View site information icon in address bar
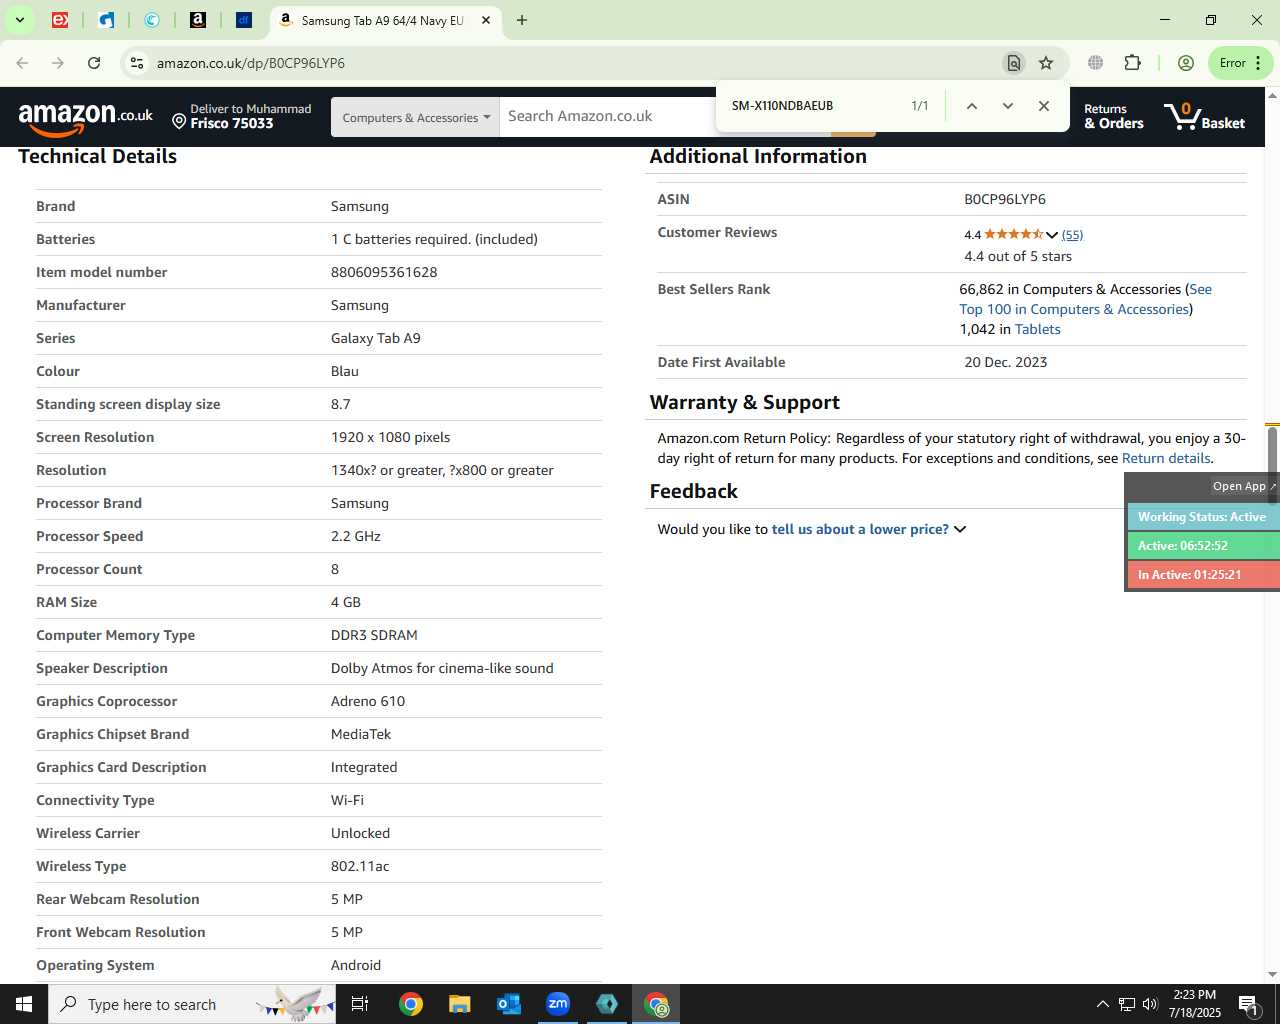This screenshot has width=1280, height=1024. pos(137,63)
